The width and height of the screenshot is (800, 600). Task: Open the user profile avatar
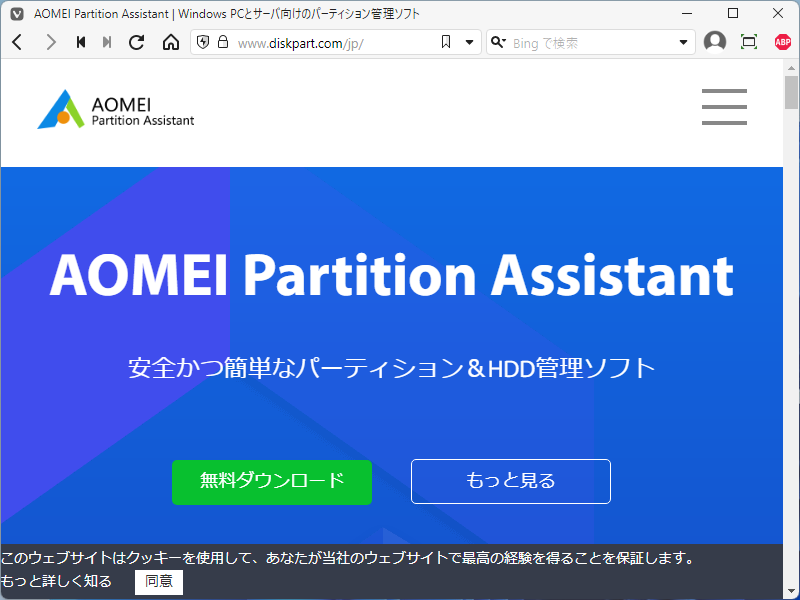click(715, 42)
